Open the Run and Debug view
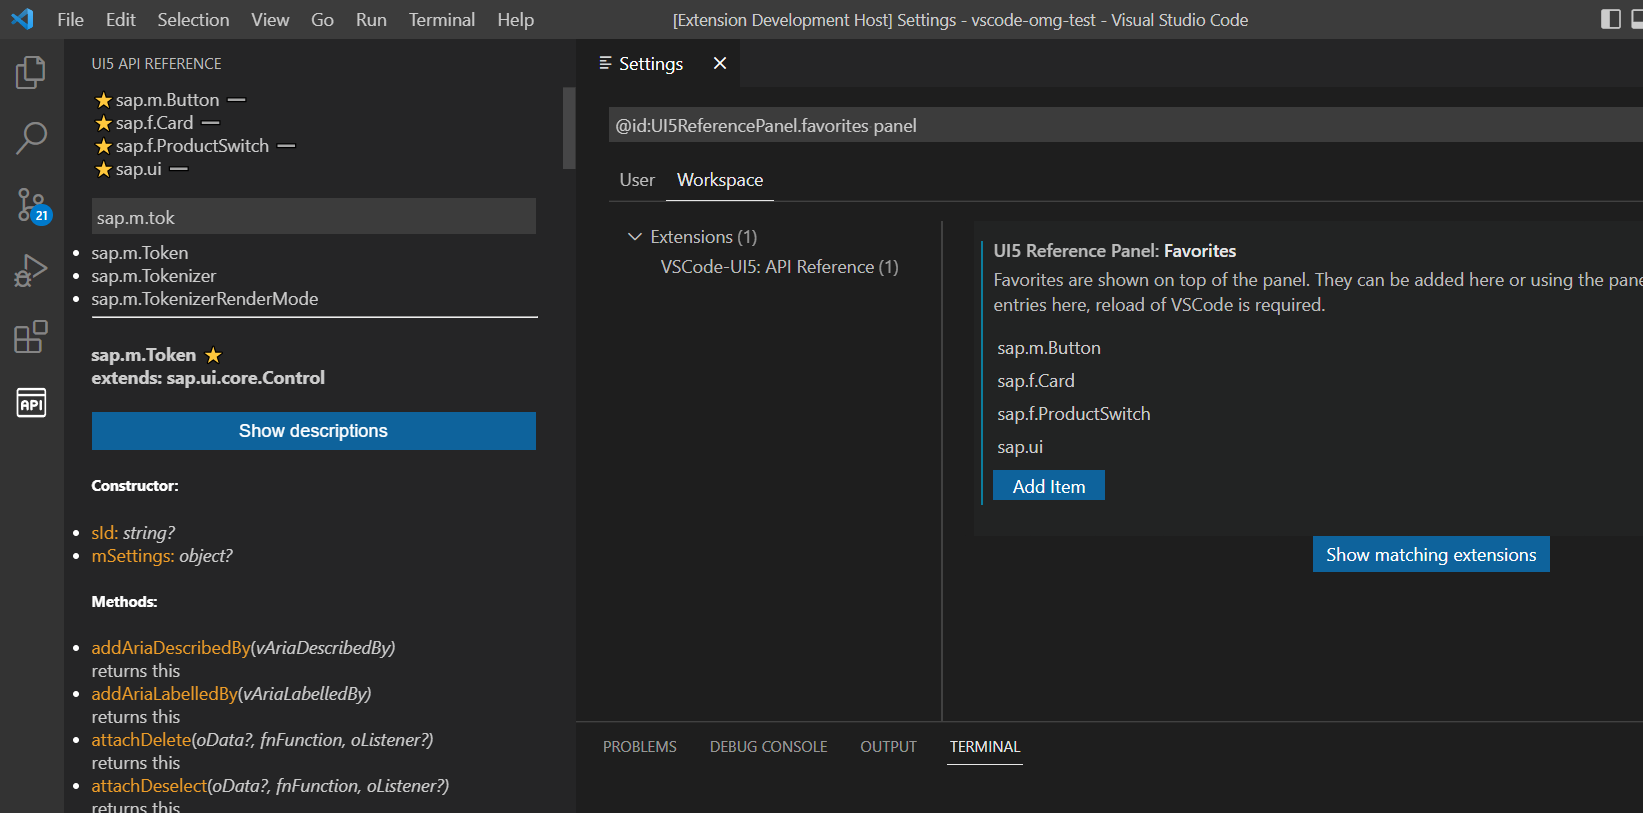 [x=31, y=271]
